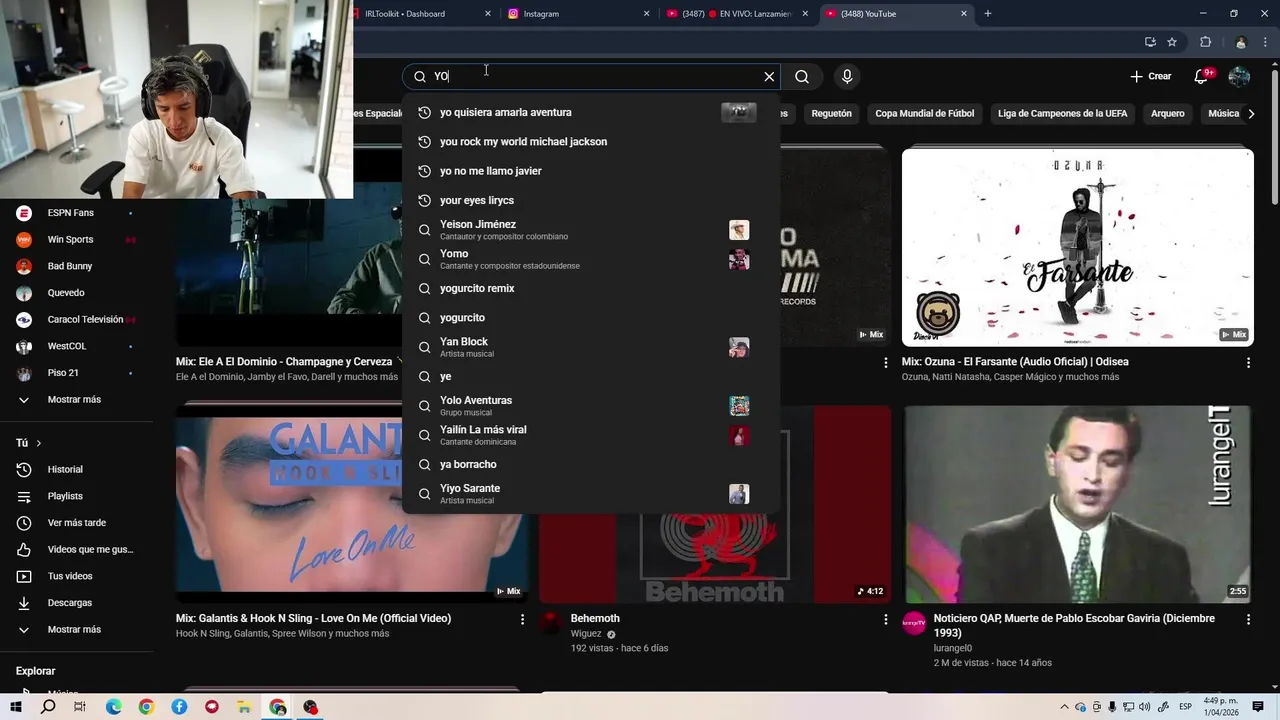Open Descargas in sidebar
Image resolution: width=1280 pixels, height=720 pixels.
point(75,603)
